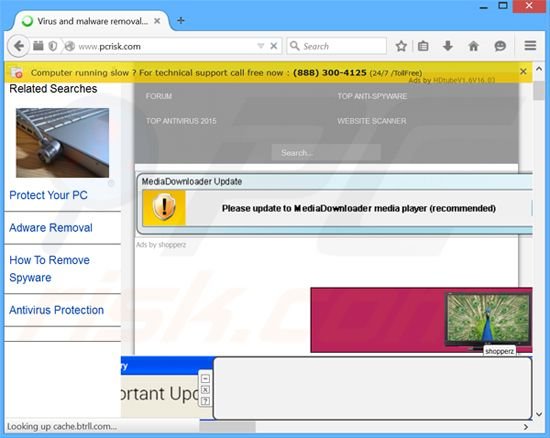The height and width of the screenshot is (438, 550).
Task: Follow the Antivirus Protection link
Action: click(x=56, y=310)
